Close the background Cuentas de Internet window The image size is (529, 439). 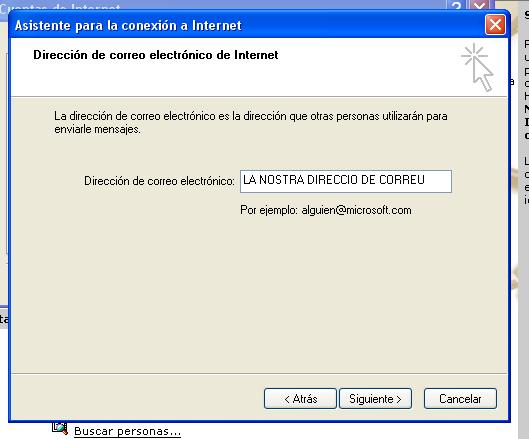[479, 5]
